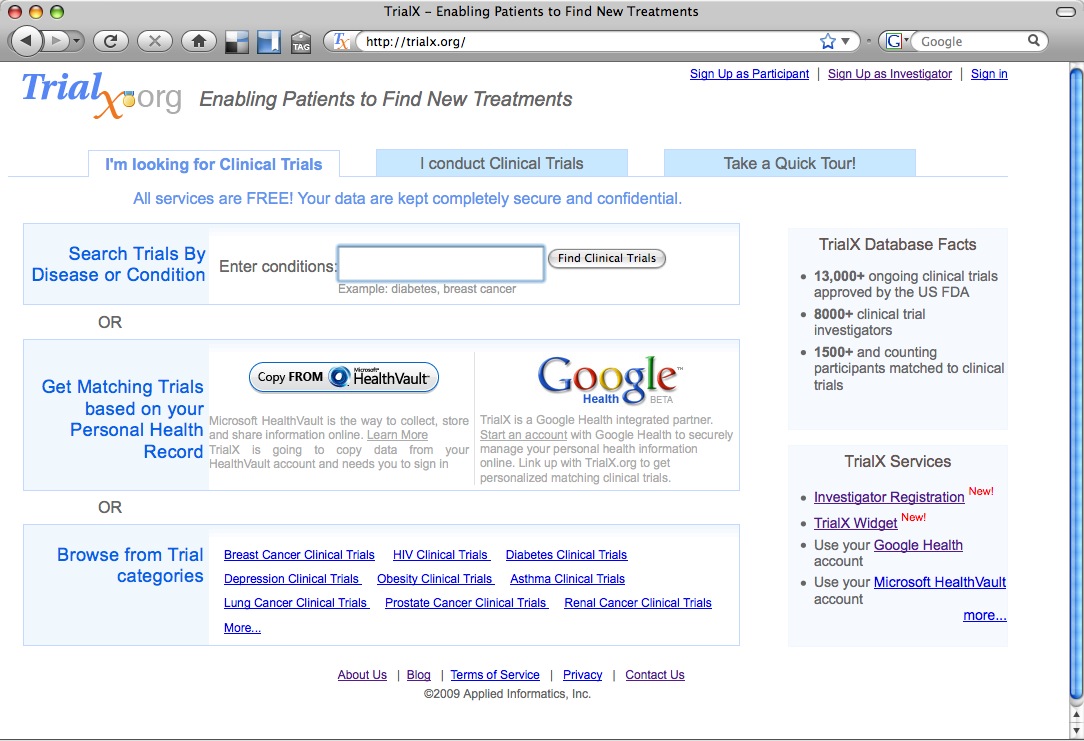Click 13,000+ ongoing clinical trials fact text
The width and height of the screenshot is (1084, 741).
[906, 284]
